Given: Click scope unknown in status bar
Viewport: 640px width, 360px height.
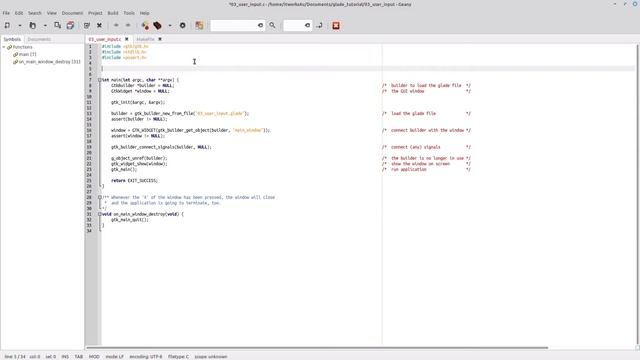Looking at the screenshot, I should [x=211, y=357].
